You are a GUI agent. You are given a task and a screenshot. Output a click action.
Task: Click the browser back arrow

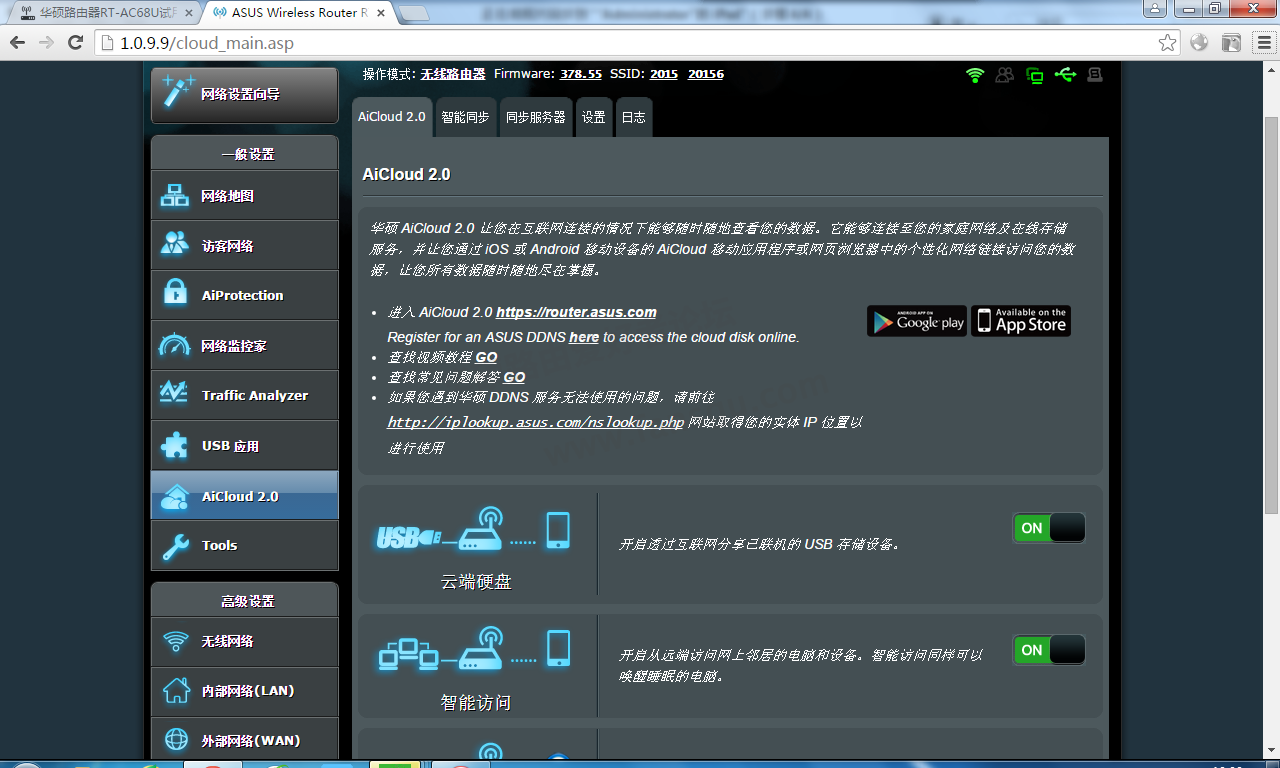(x=17, y=43)
